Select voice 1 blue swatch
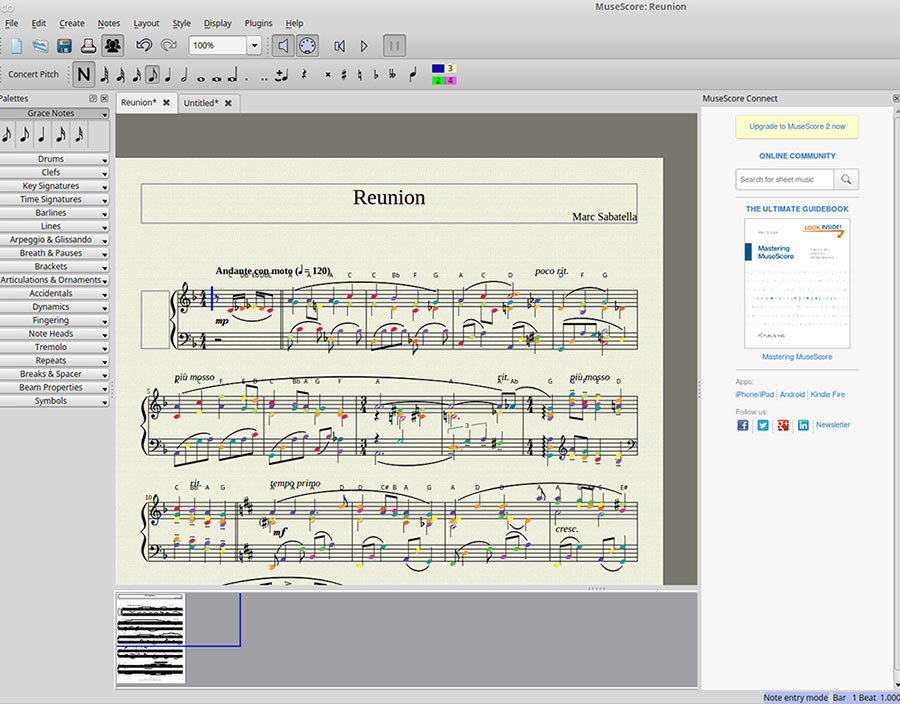The image size is (900, 704). click(x=438, y=68)
